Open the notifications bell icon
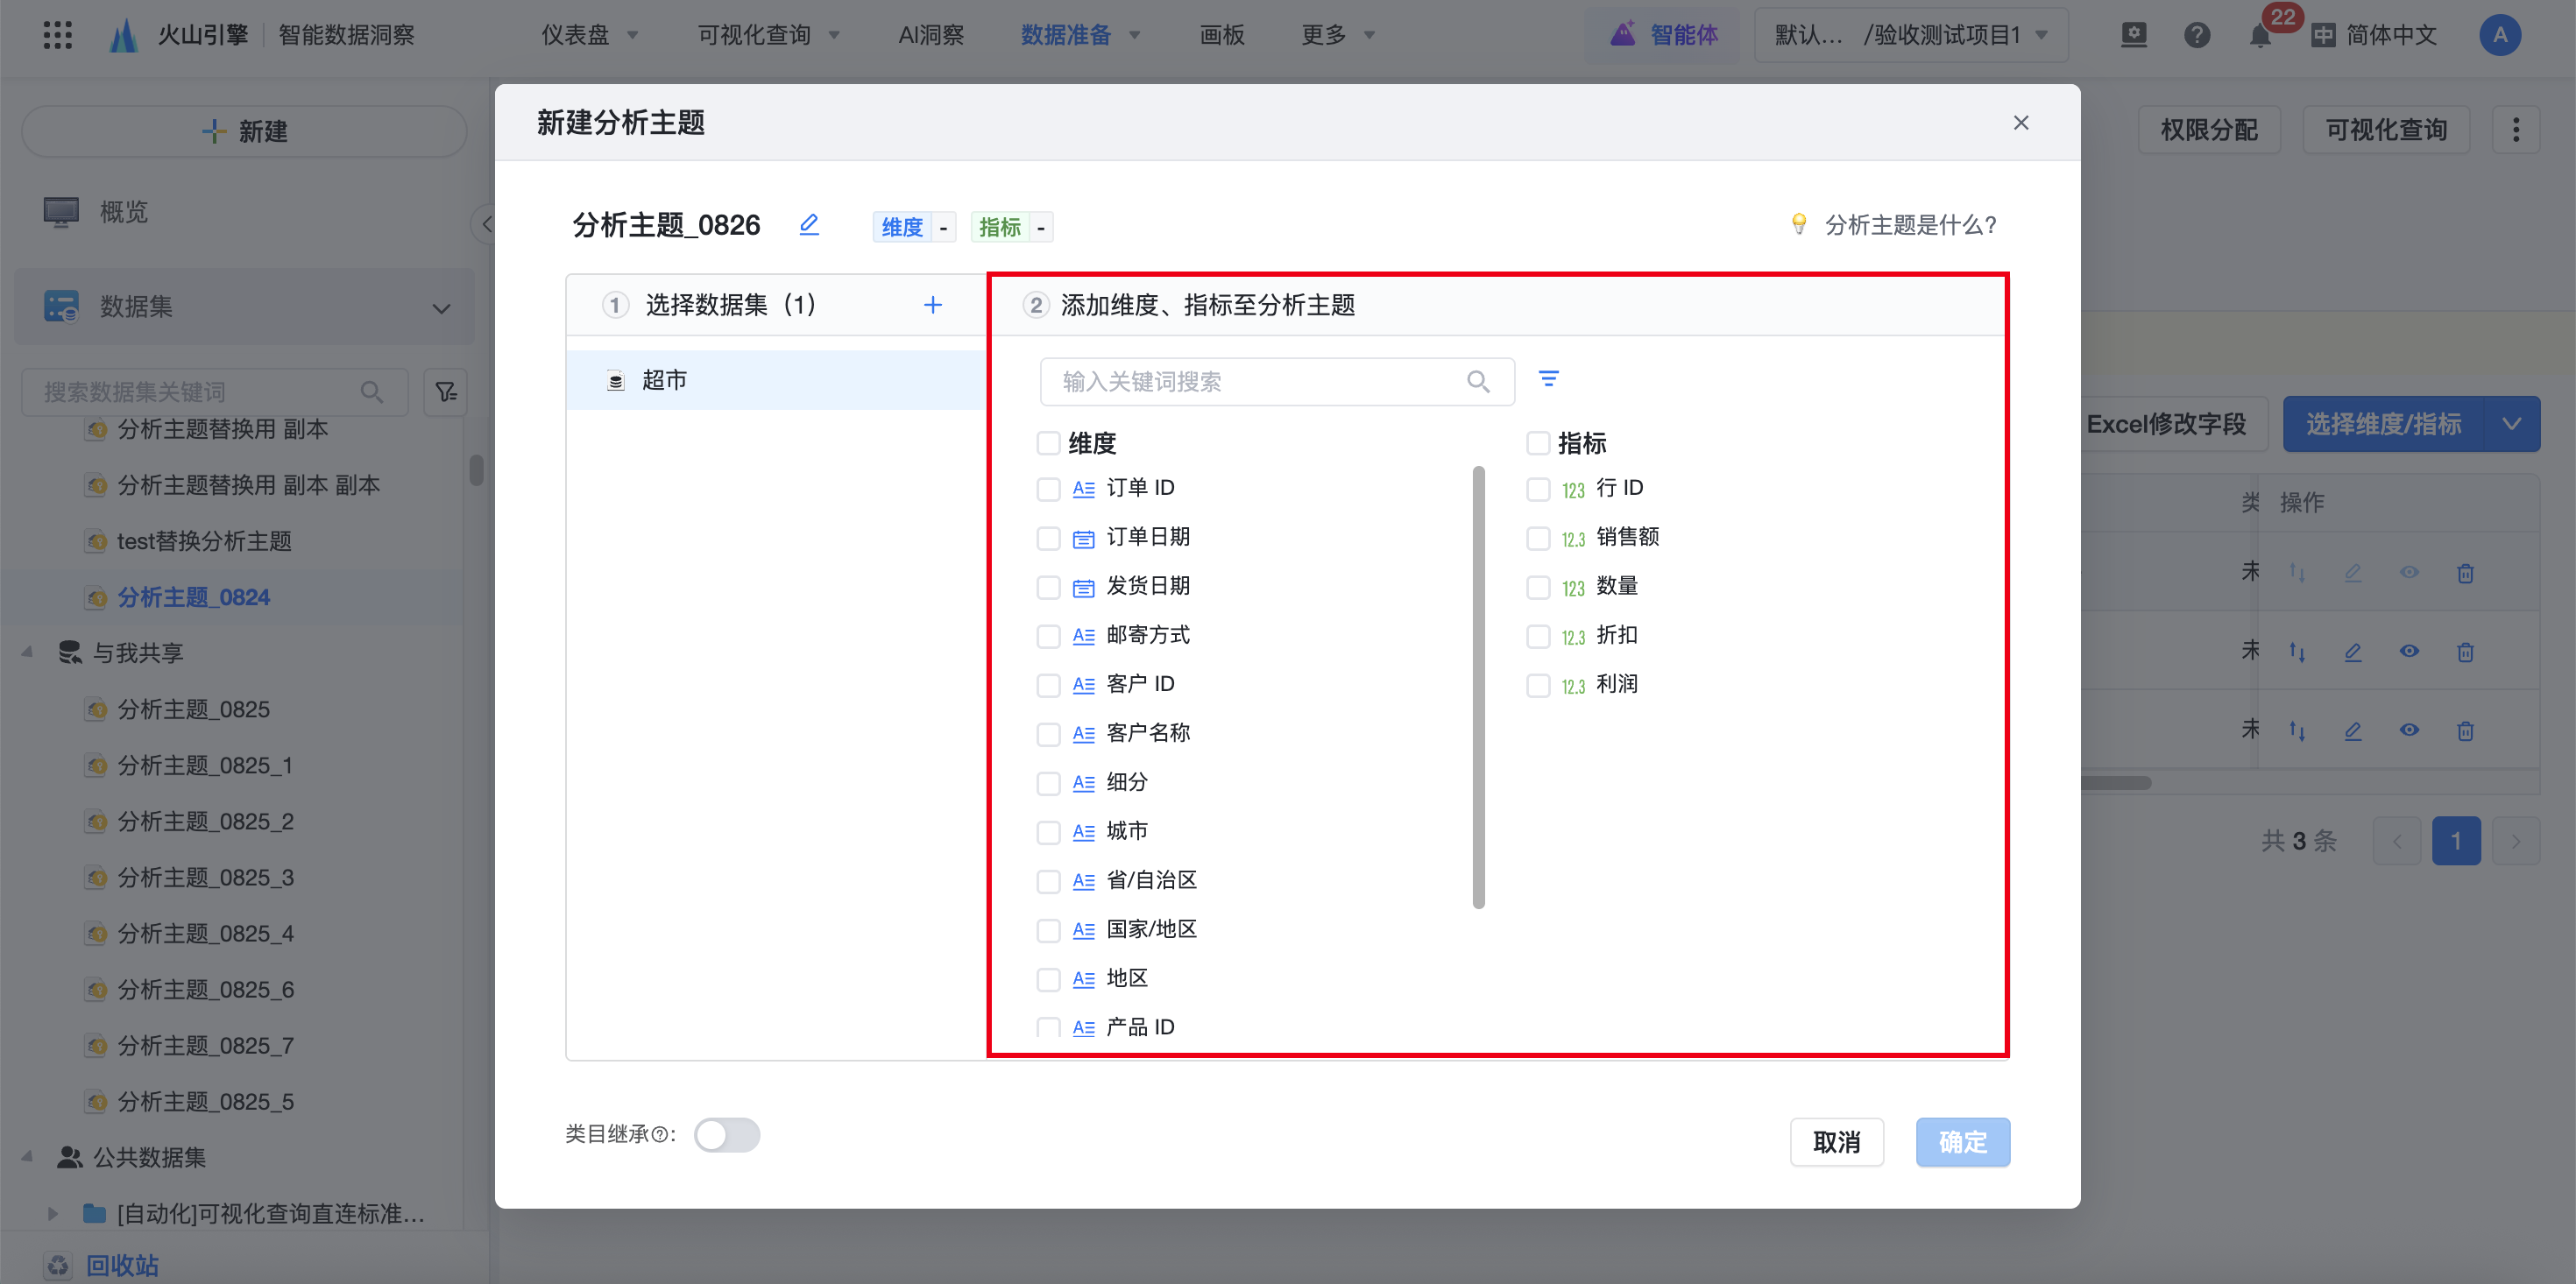The width and height of the screenshot is (2576, 1284). click(x=2259, y=36)
